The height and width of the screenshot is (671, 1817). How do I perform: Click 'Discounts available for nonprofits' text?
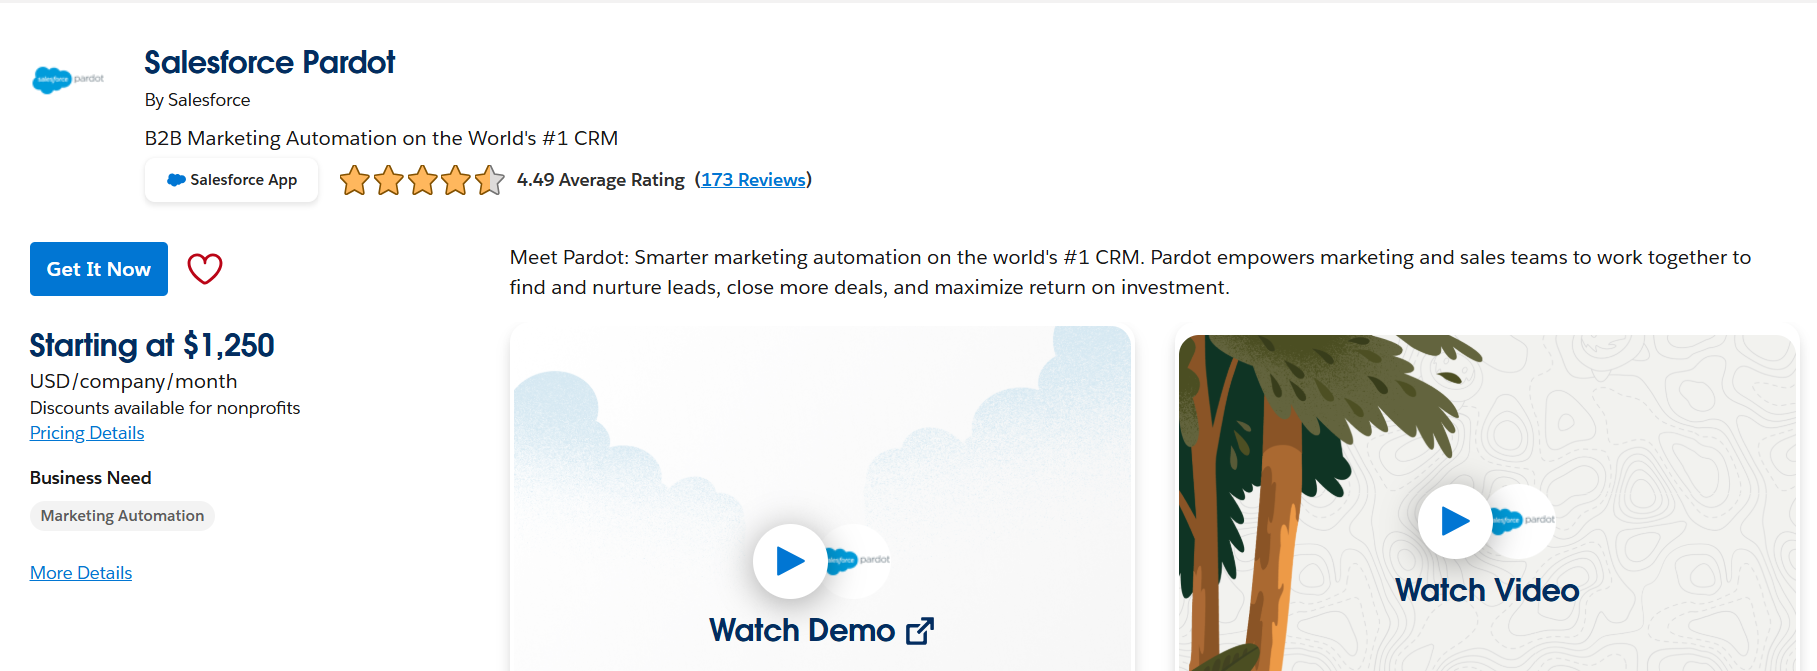[x=165, y=408]
